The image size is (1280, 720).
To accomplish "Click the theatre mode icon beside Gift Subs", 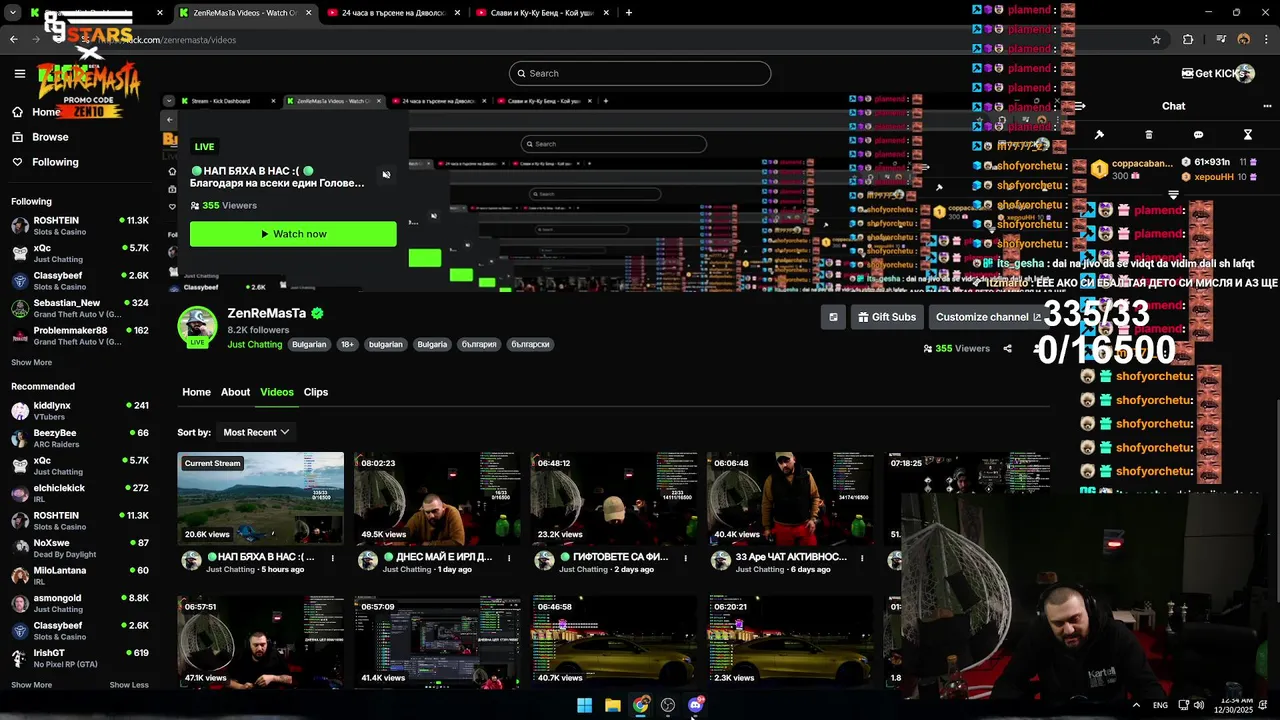I will click(x=833, y=317).
